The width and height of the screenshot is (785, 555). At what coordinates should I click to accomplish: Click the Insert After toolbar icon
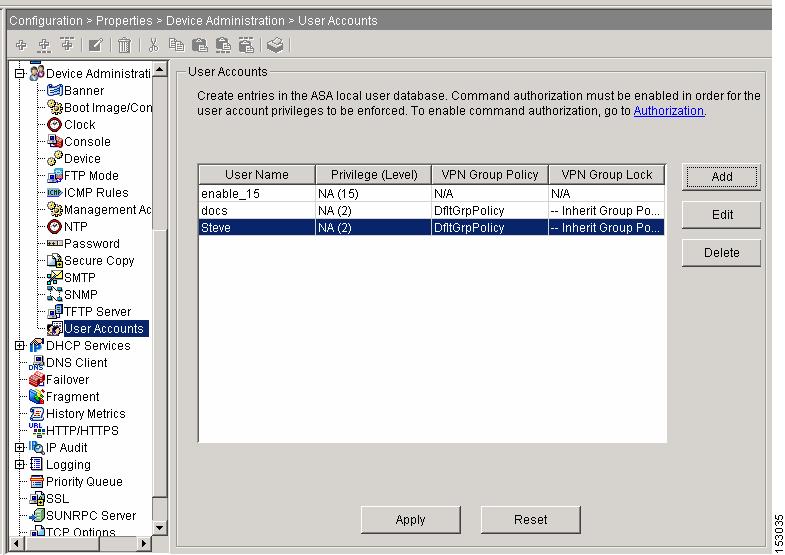44,46
